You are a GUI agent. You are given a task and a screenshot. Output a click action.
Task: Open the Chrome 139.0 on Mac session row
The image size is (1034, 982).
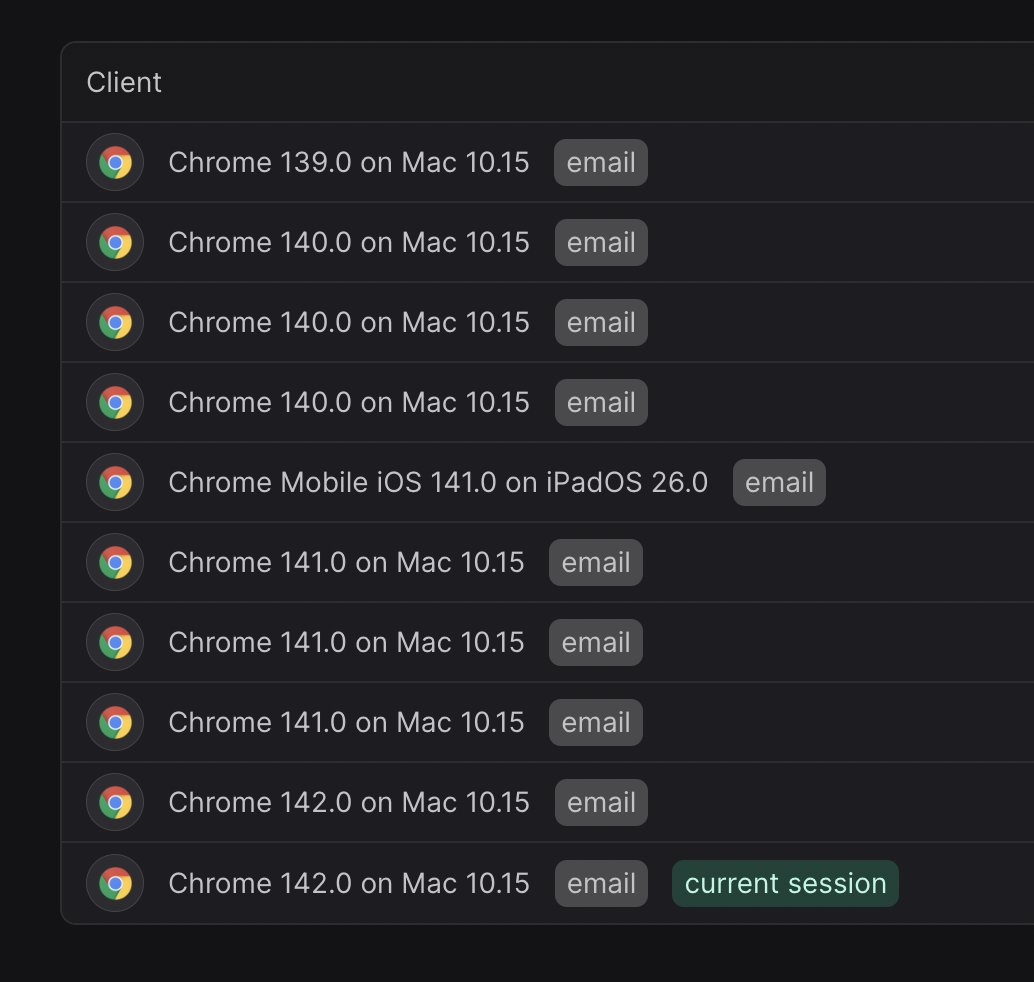(350, 162)
